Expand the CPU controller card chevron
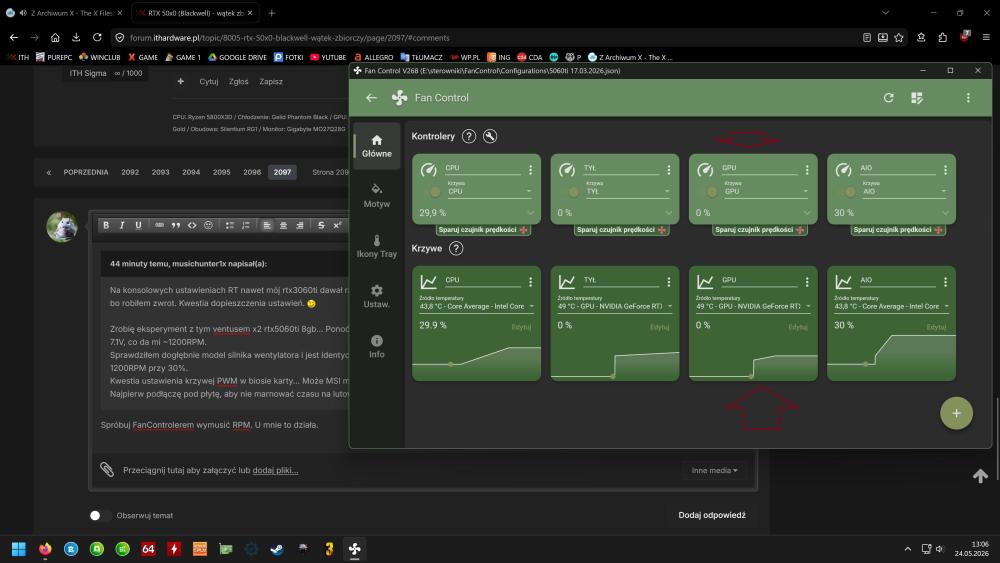This screenshot has width=1000, height=563. point(531,213)
